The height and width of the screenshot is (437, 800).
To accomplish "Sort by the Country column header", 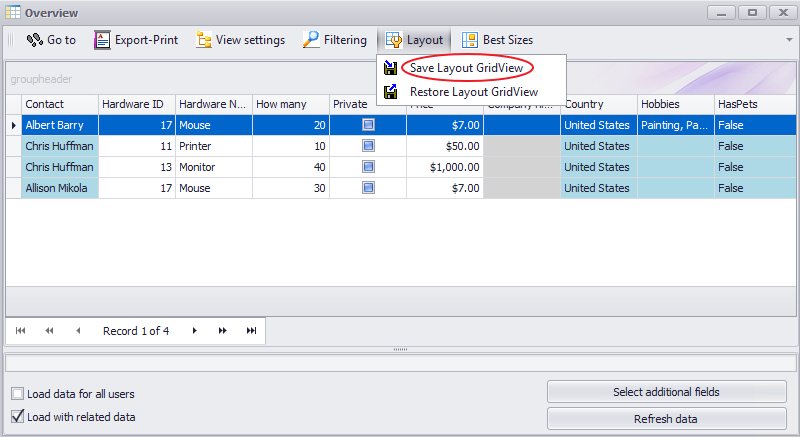I will 598,104.
